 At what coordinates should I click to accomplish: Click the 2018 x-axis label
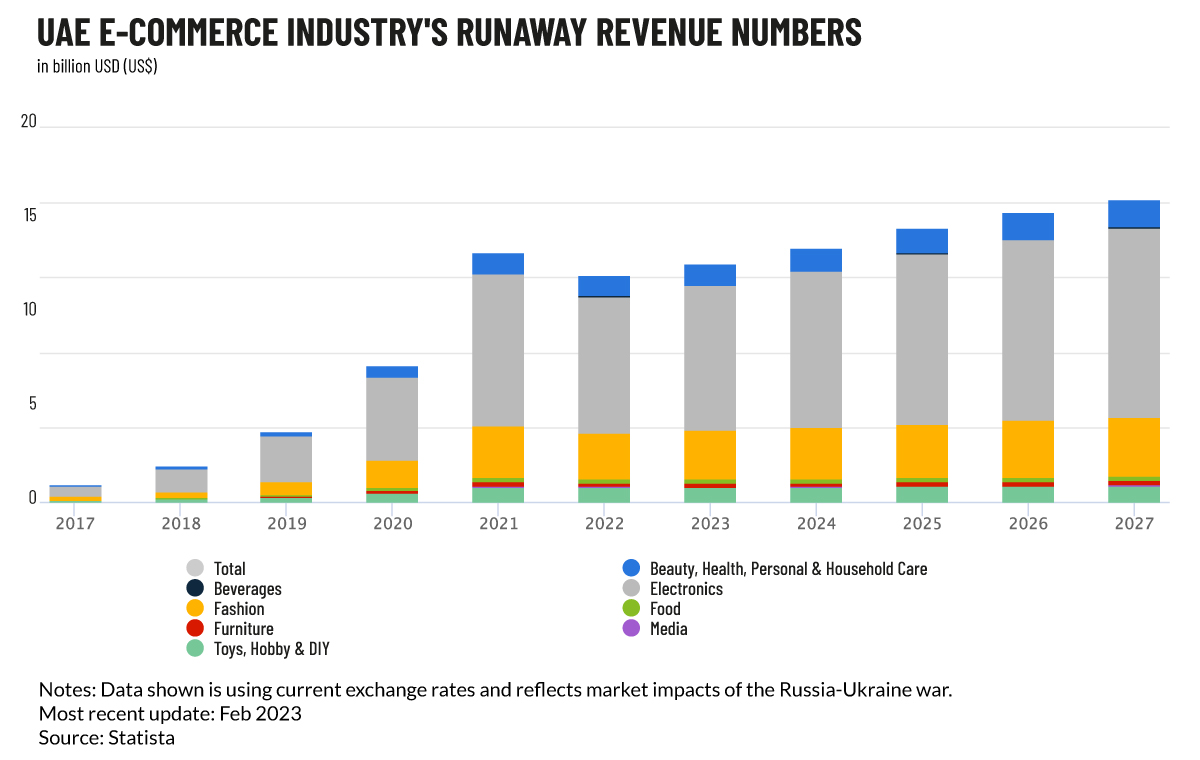[x=181, y=523]
